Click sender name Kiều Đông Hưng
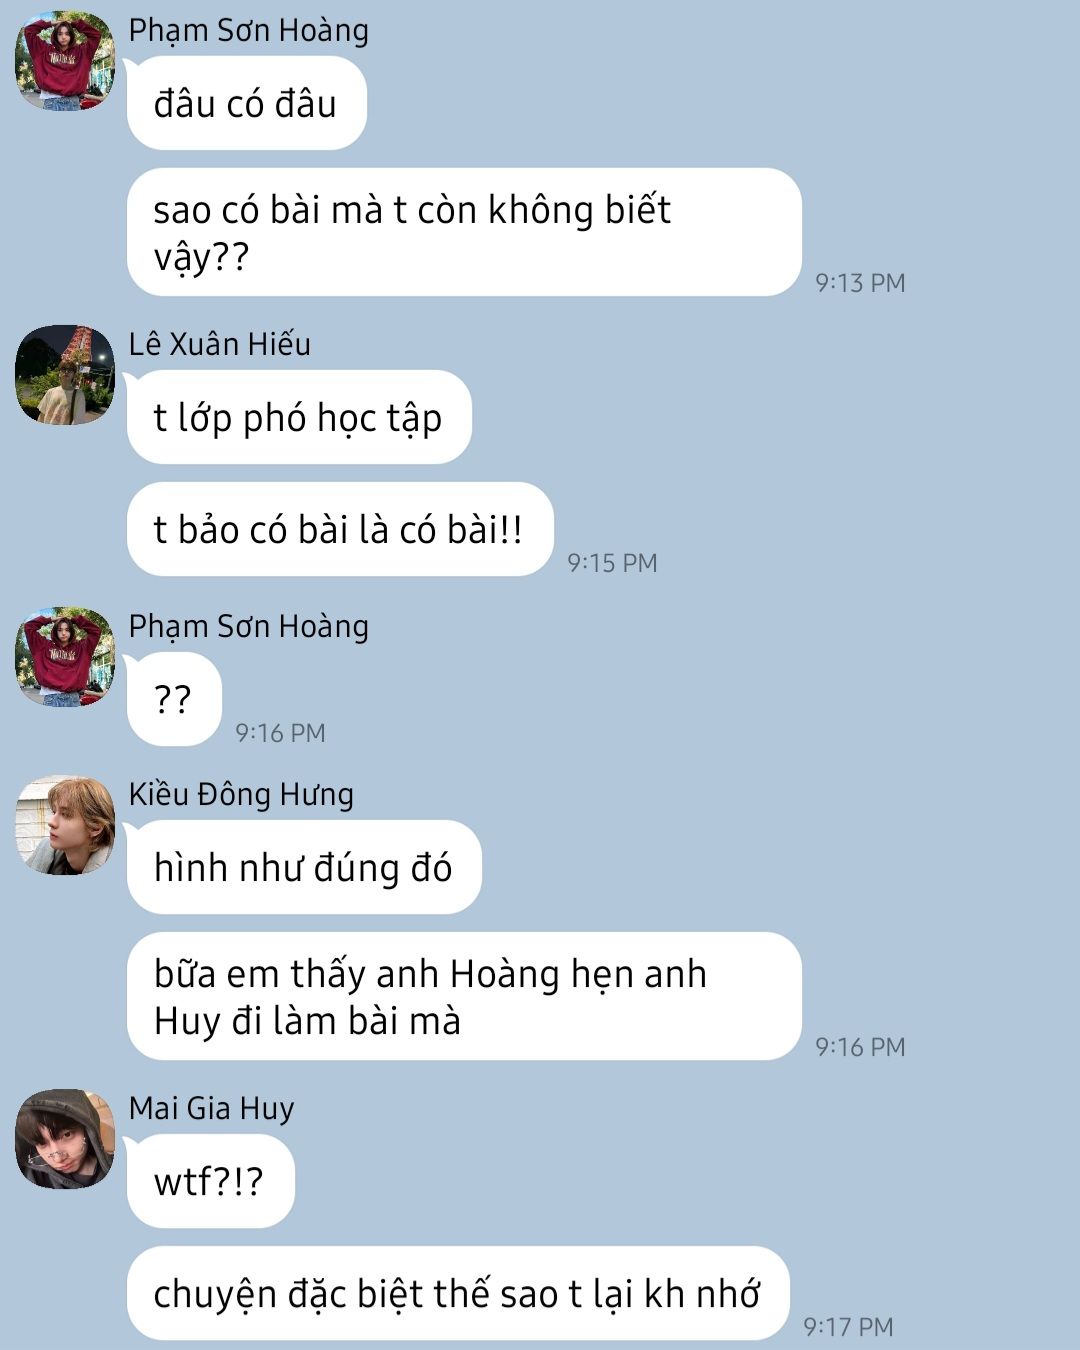The image size is (1080, 1350). [241, 794]
